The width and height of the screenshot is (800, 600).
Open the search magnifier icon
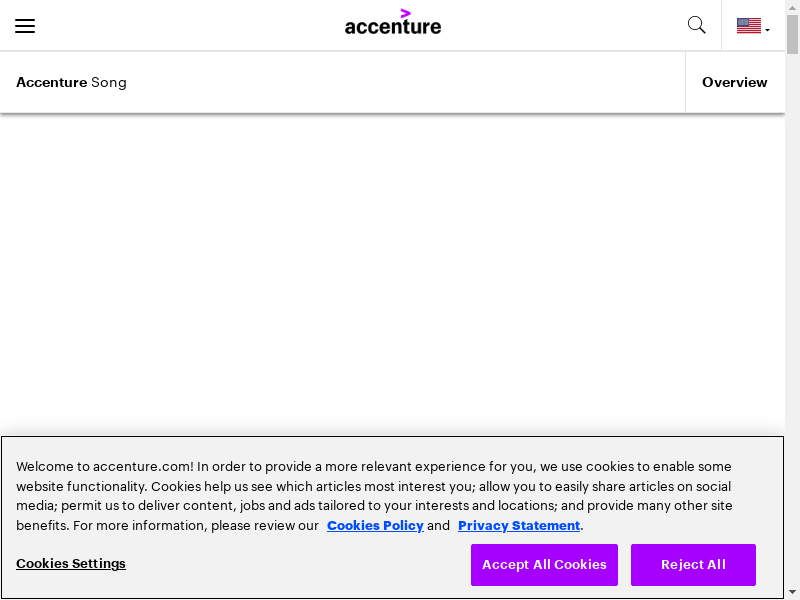[x=697, y=26]
